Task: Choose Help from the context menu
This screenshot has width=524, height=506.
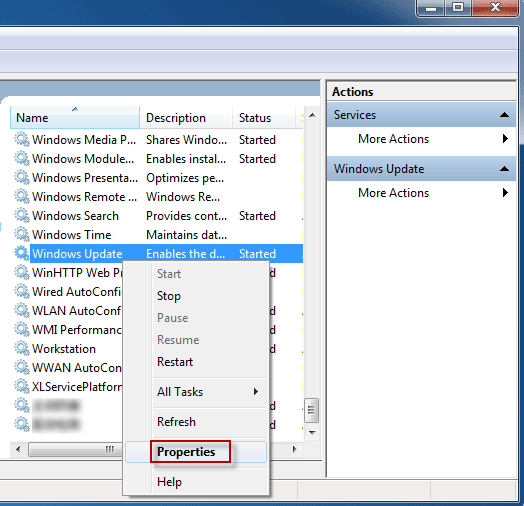Action: pyautogui.click(x=196, y=482)
